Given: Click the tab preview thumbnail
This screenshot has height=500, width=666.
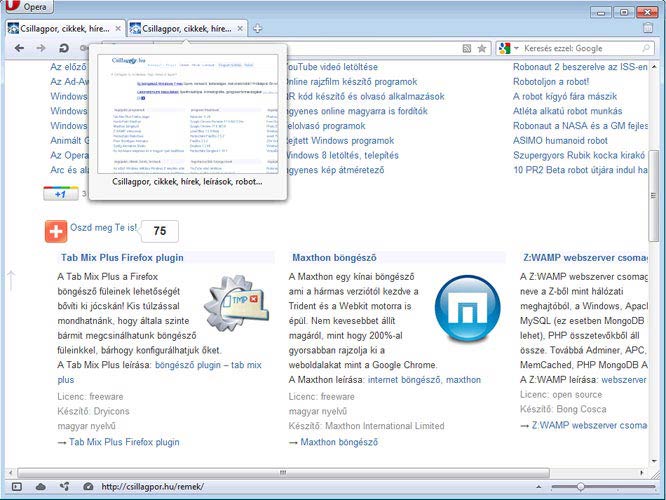Looking at the screenshot, I should [188, 113].
